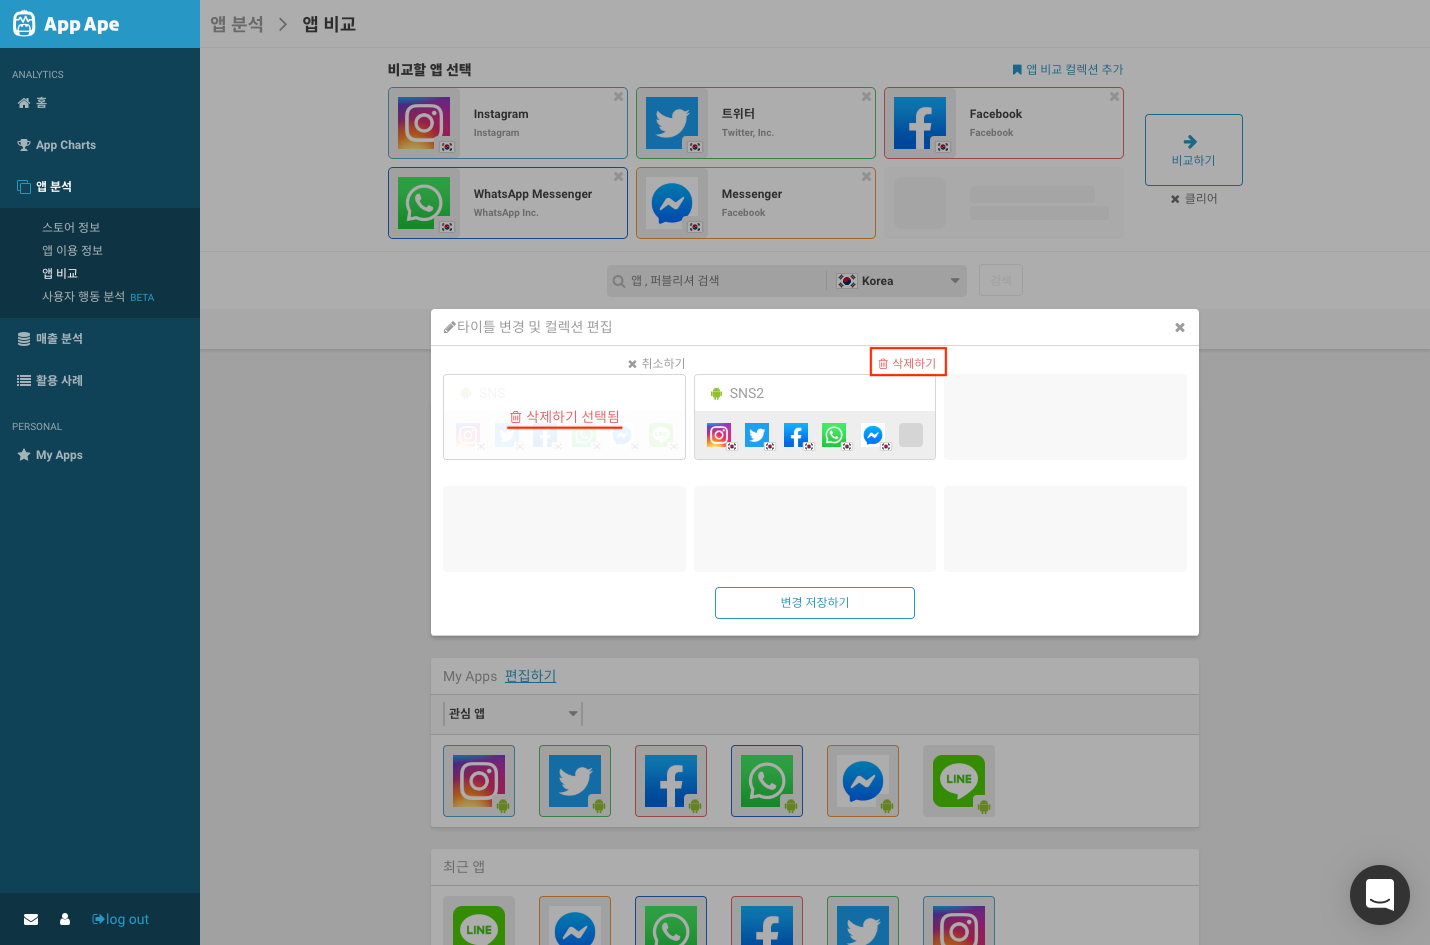Open 사용자 행동 분석 BETA item
1430x945 pixels.
[x=98, y=297]
